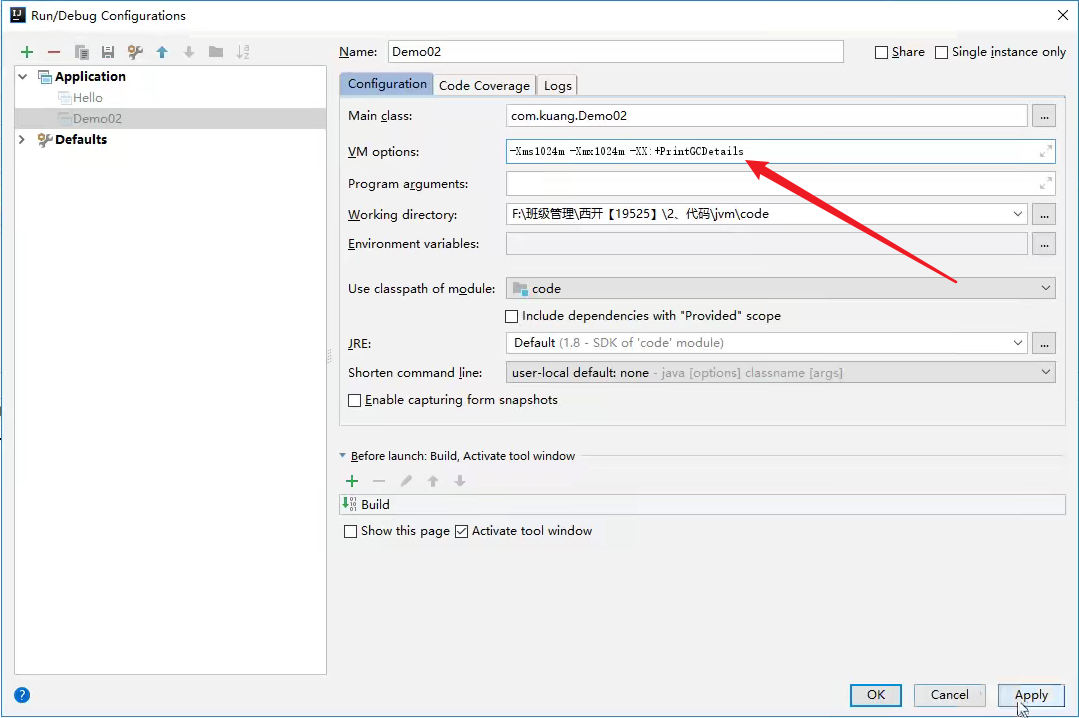Image resolution: width=1079 pixels, height=718 pixels.
Task: Select the Build task in Before launch list
Action: (703, 505)
